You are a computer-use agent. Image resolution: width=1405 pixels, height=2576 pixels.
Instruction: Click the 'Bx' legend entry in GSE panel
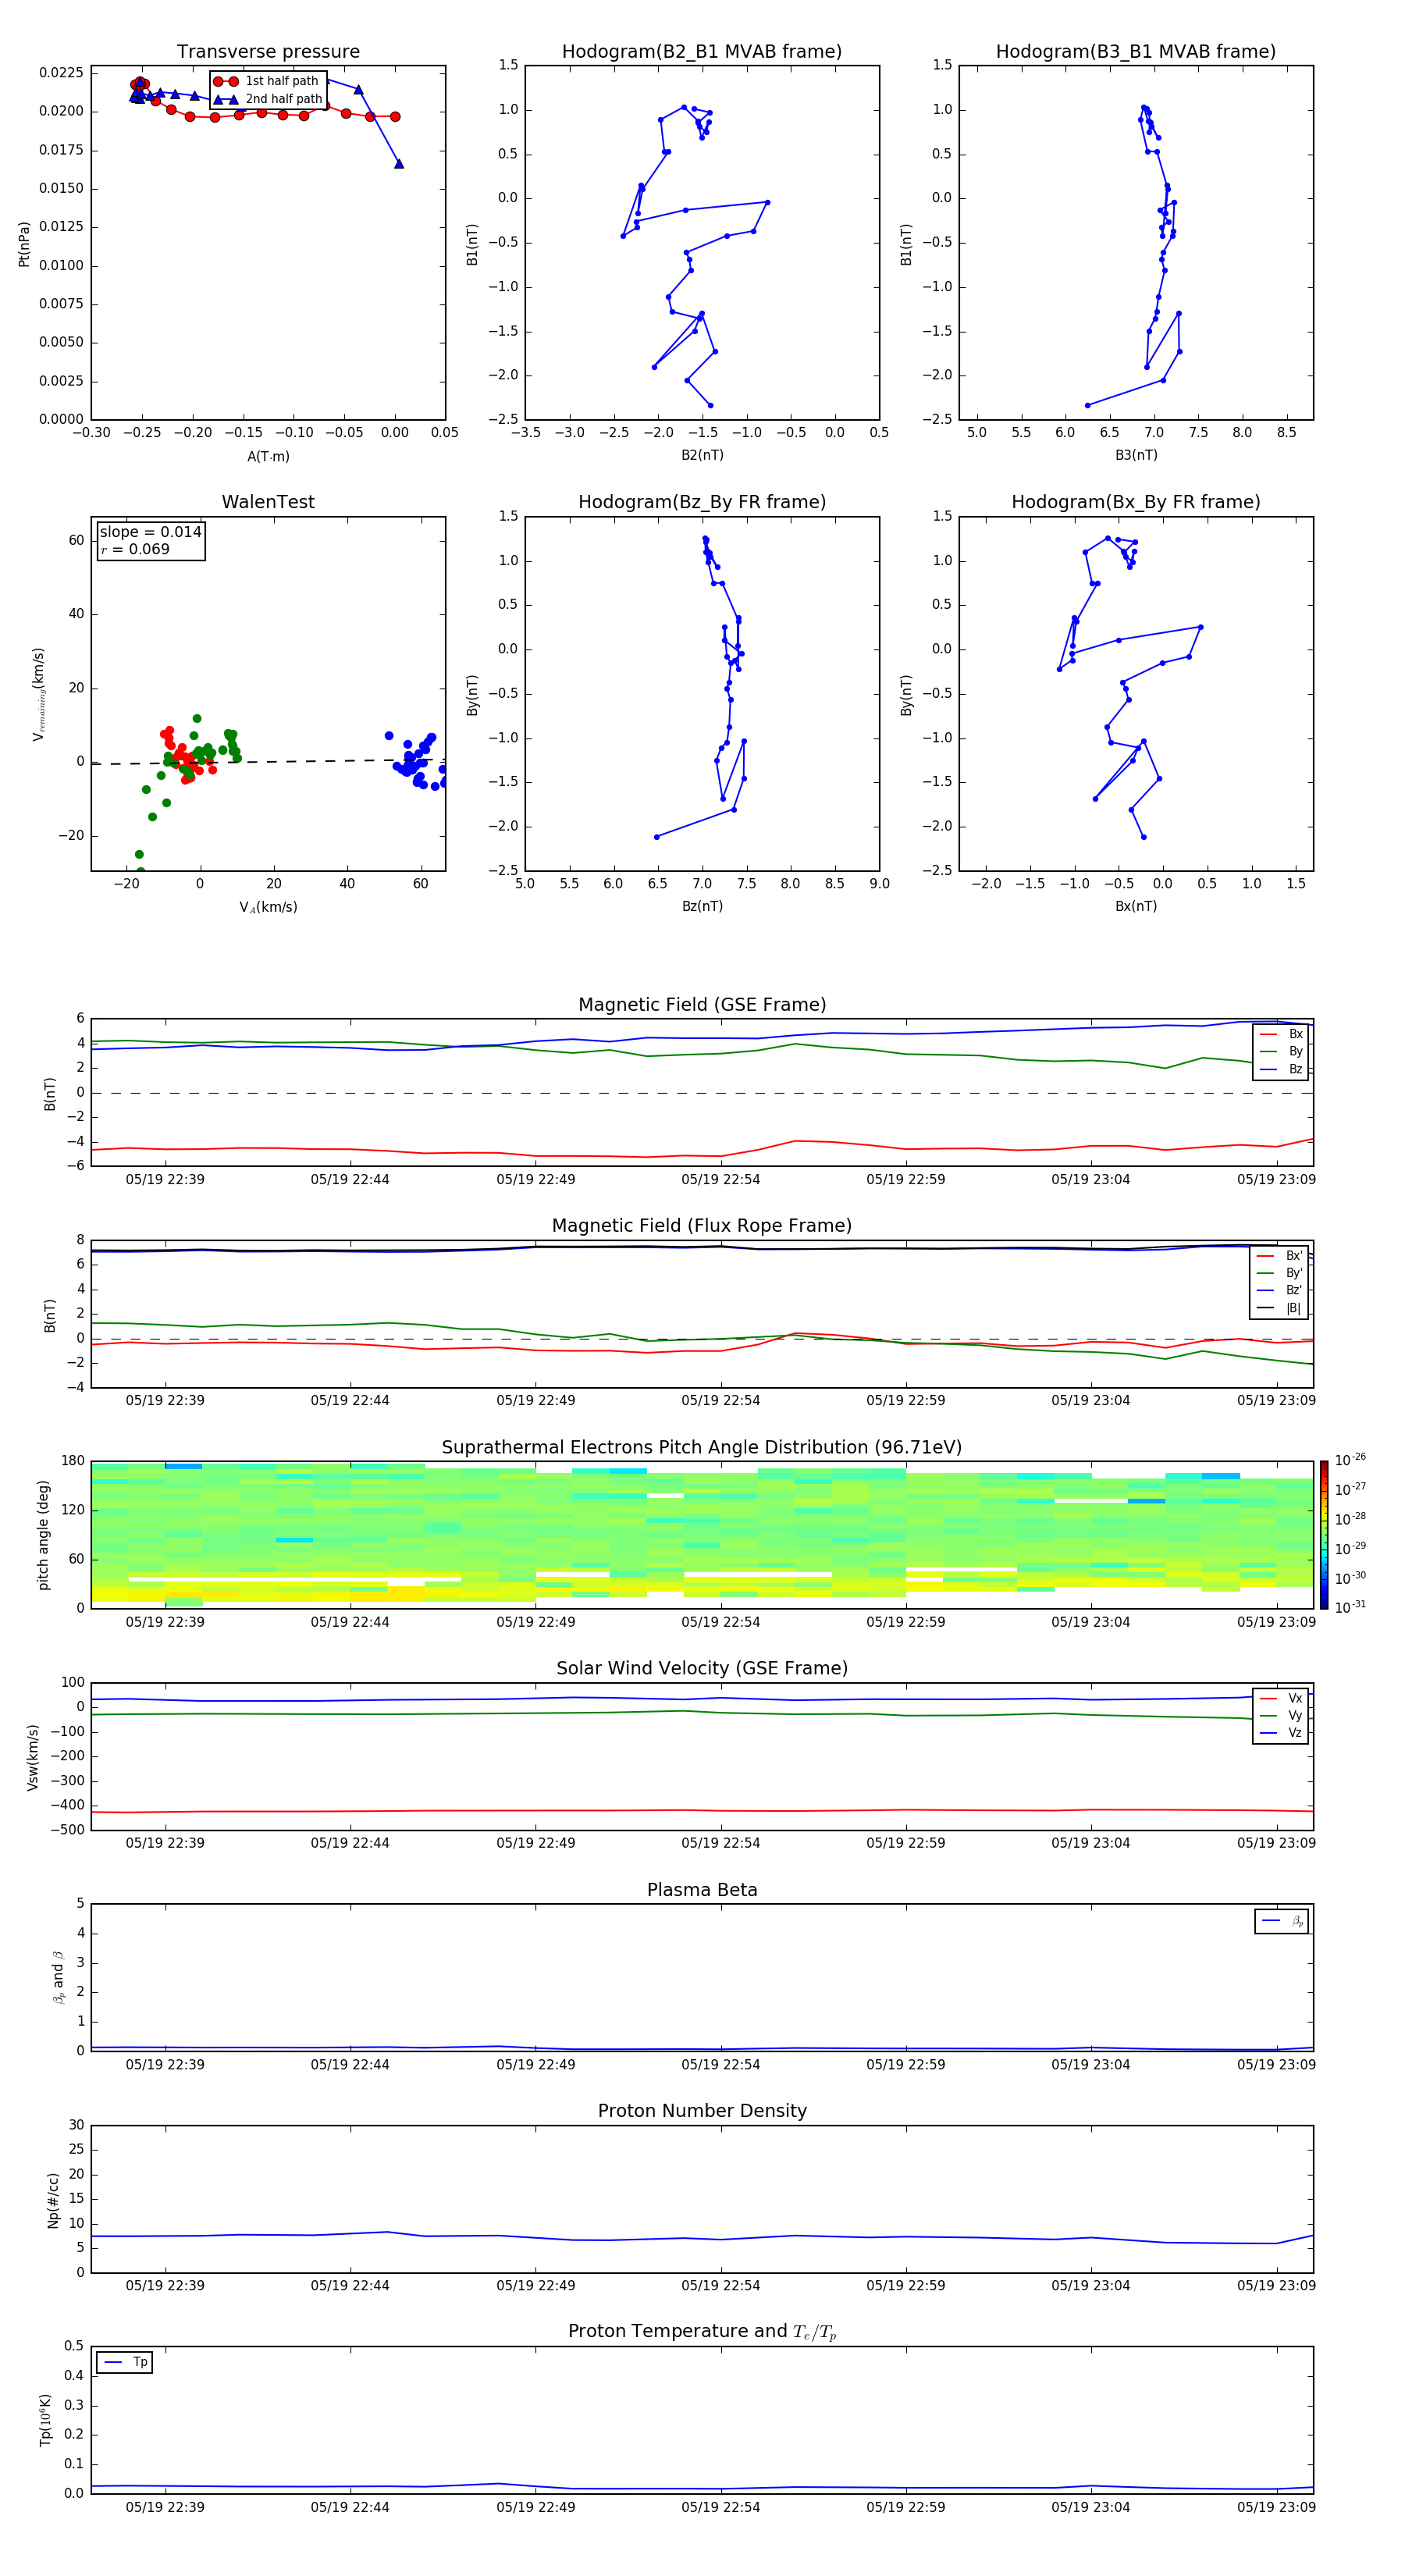(x=1281, y=1034)
